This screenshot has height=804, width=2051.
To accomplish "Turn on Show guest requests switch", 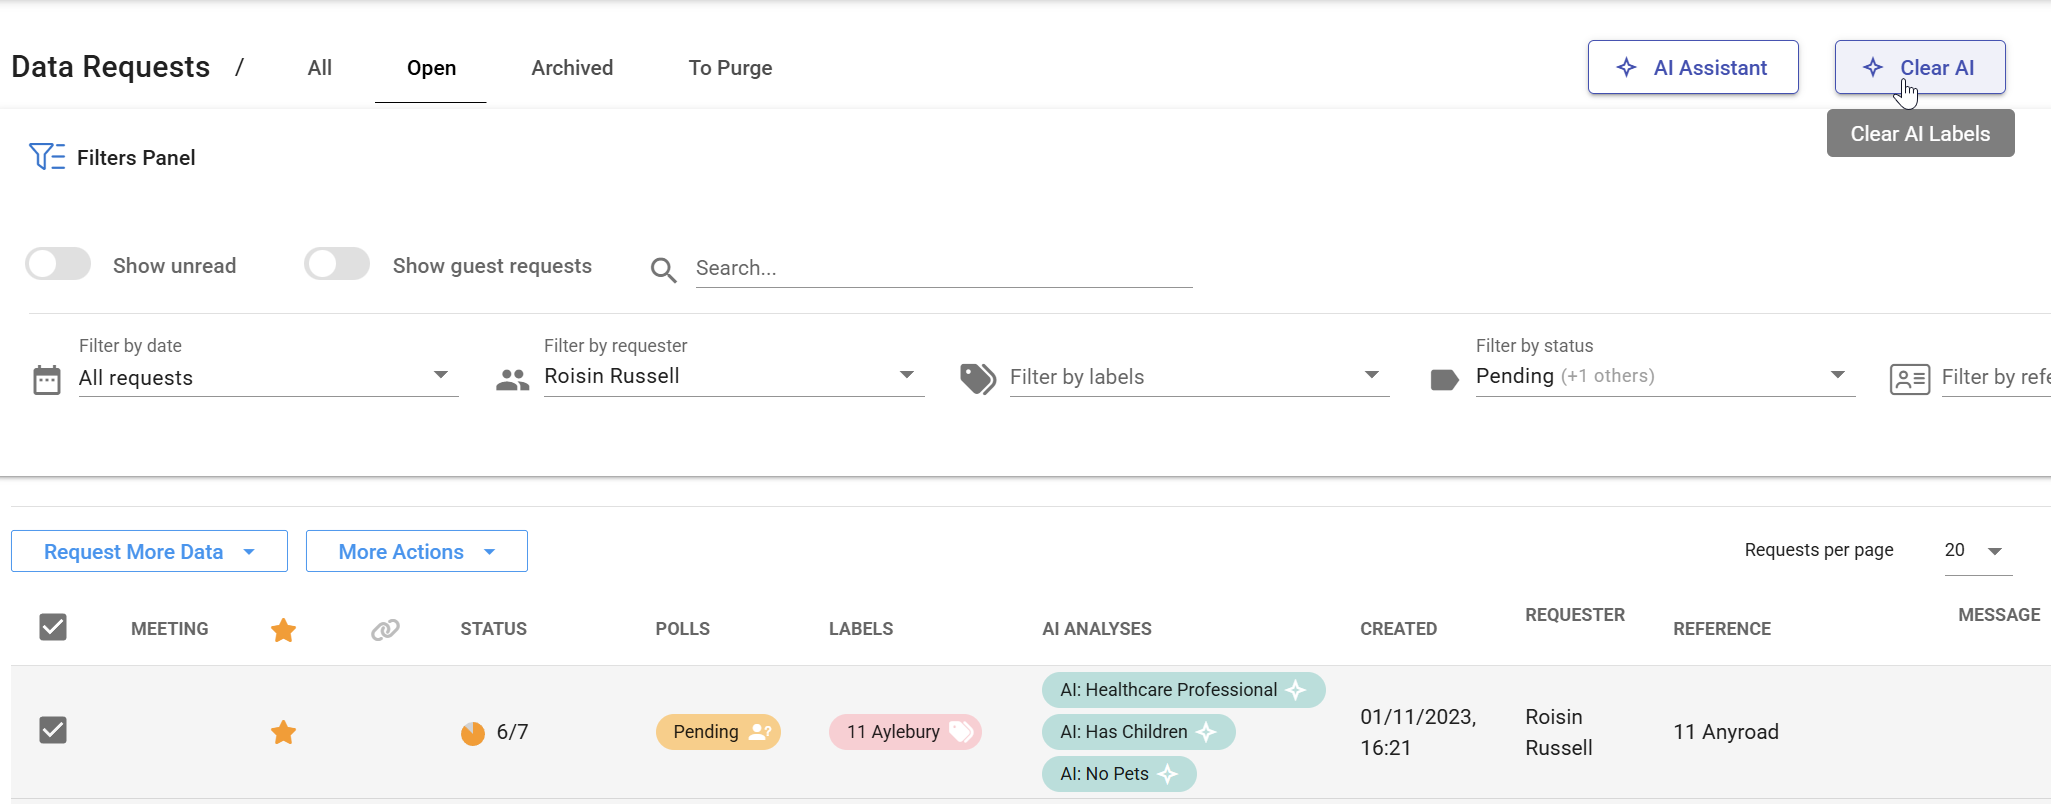I will pyautogui.click(x=337, y=265).
